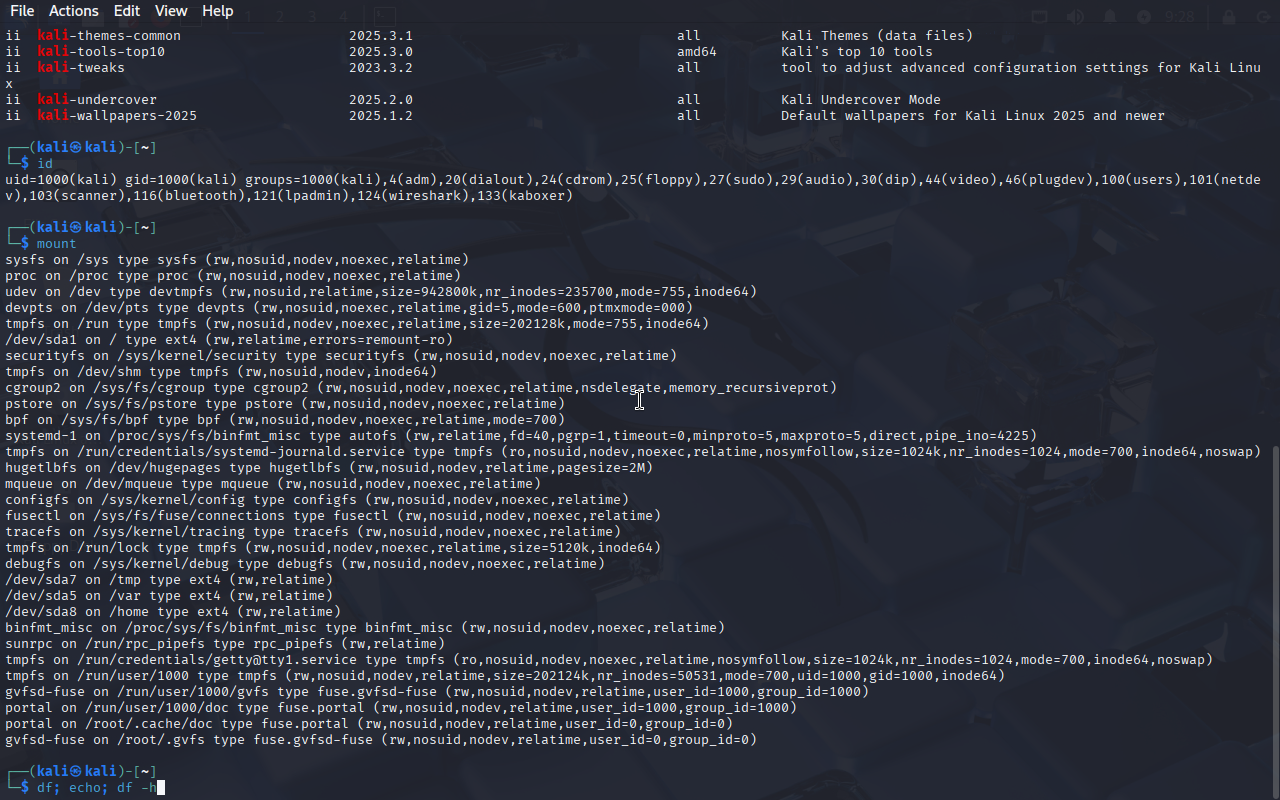Click the terminal's vertical scrollbar thumb
The image size is (1280, 800).
1275,620
